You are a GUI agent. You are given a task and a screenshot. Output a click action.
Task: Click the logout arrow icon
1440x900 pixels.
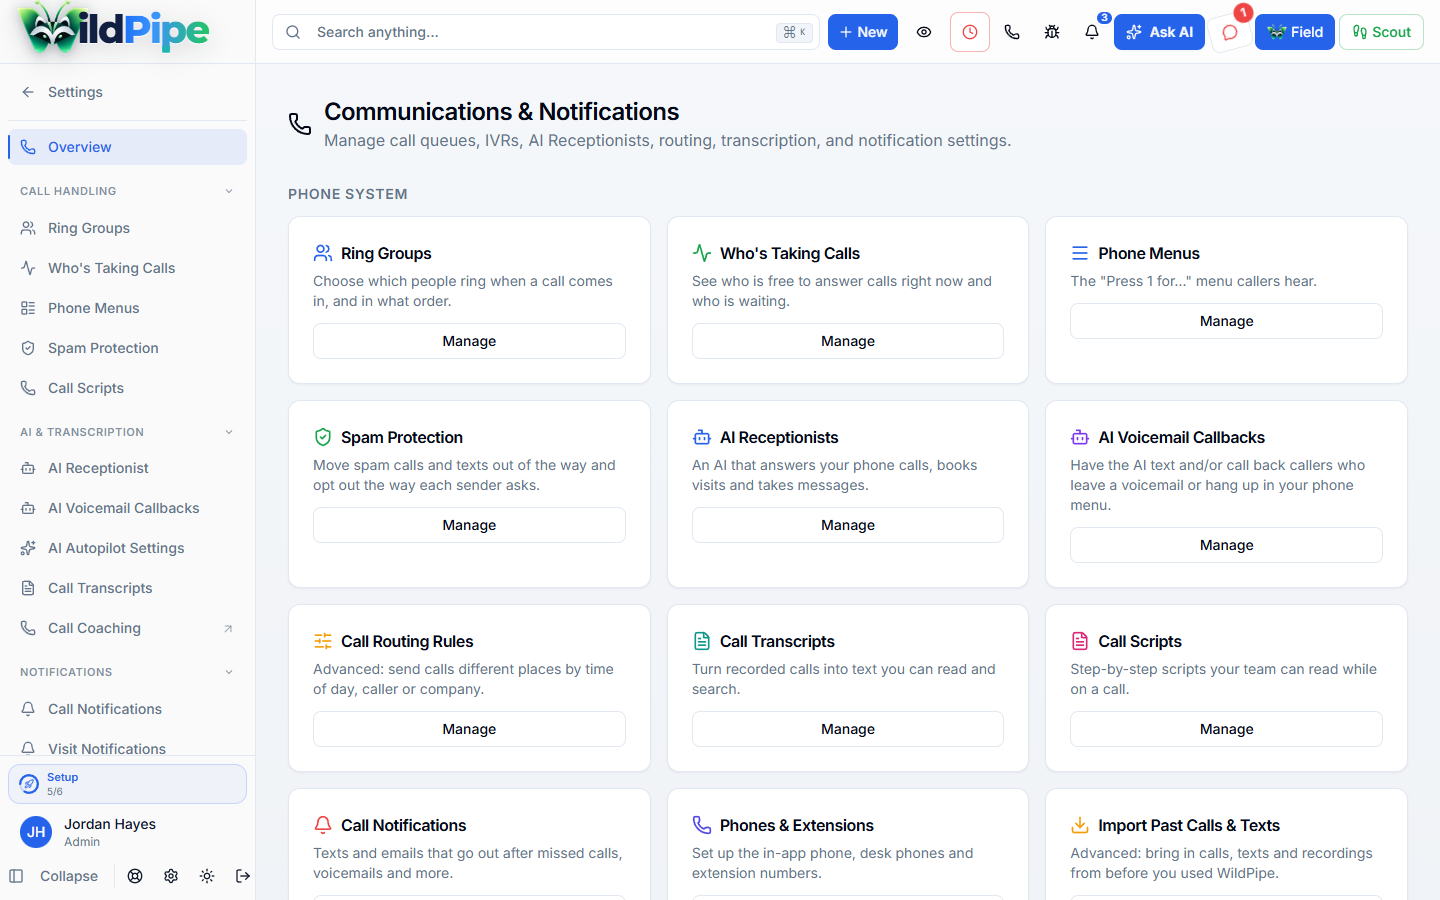tap(243, 876)
